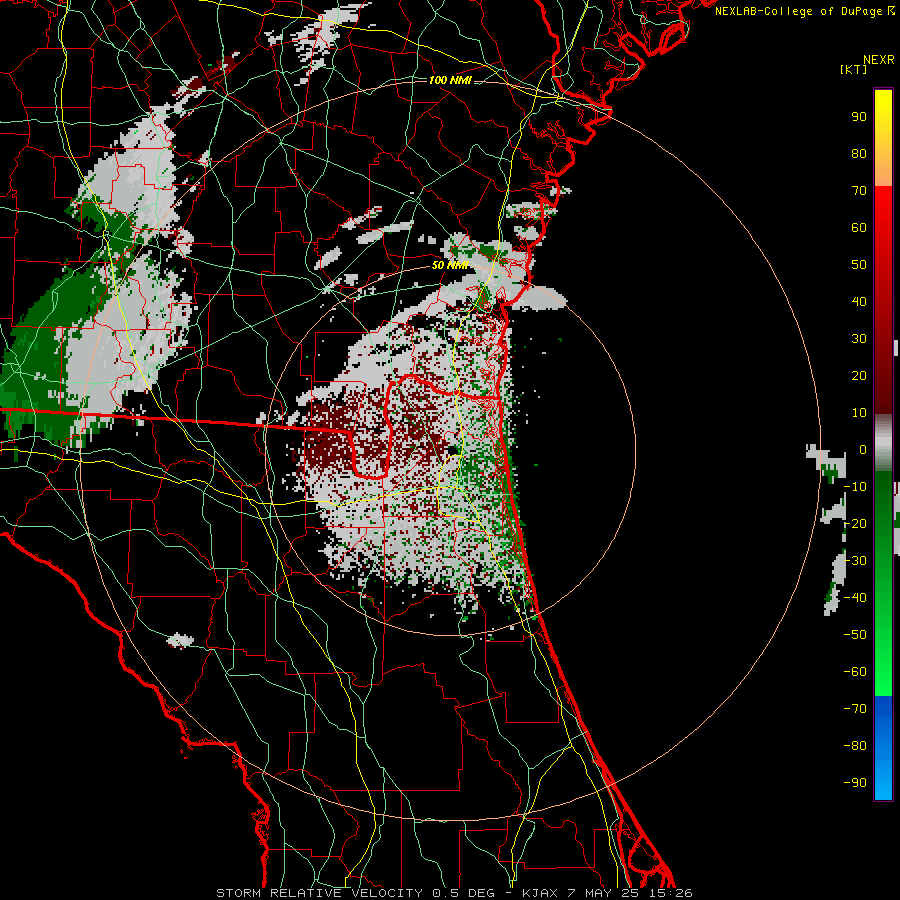The height and width of the screenshot is (900, 900).
Task: Click the NEXR label above the color bar
Action: pyautogui.click(x=879, y=60)
